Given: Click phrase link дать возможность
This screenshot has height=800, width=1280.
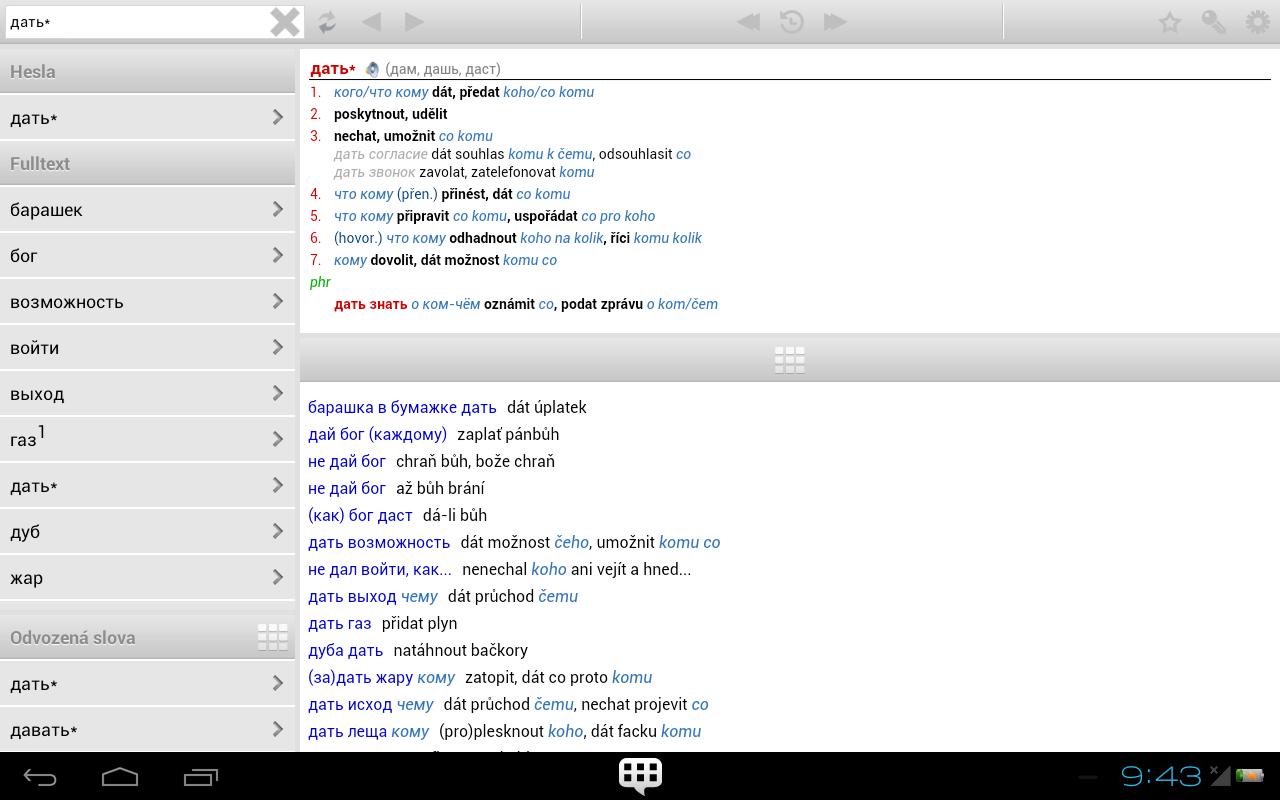Looking at the screenshot, I should click(x=379, y=542).
